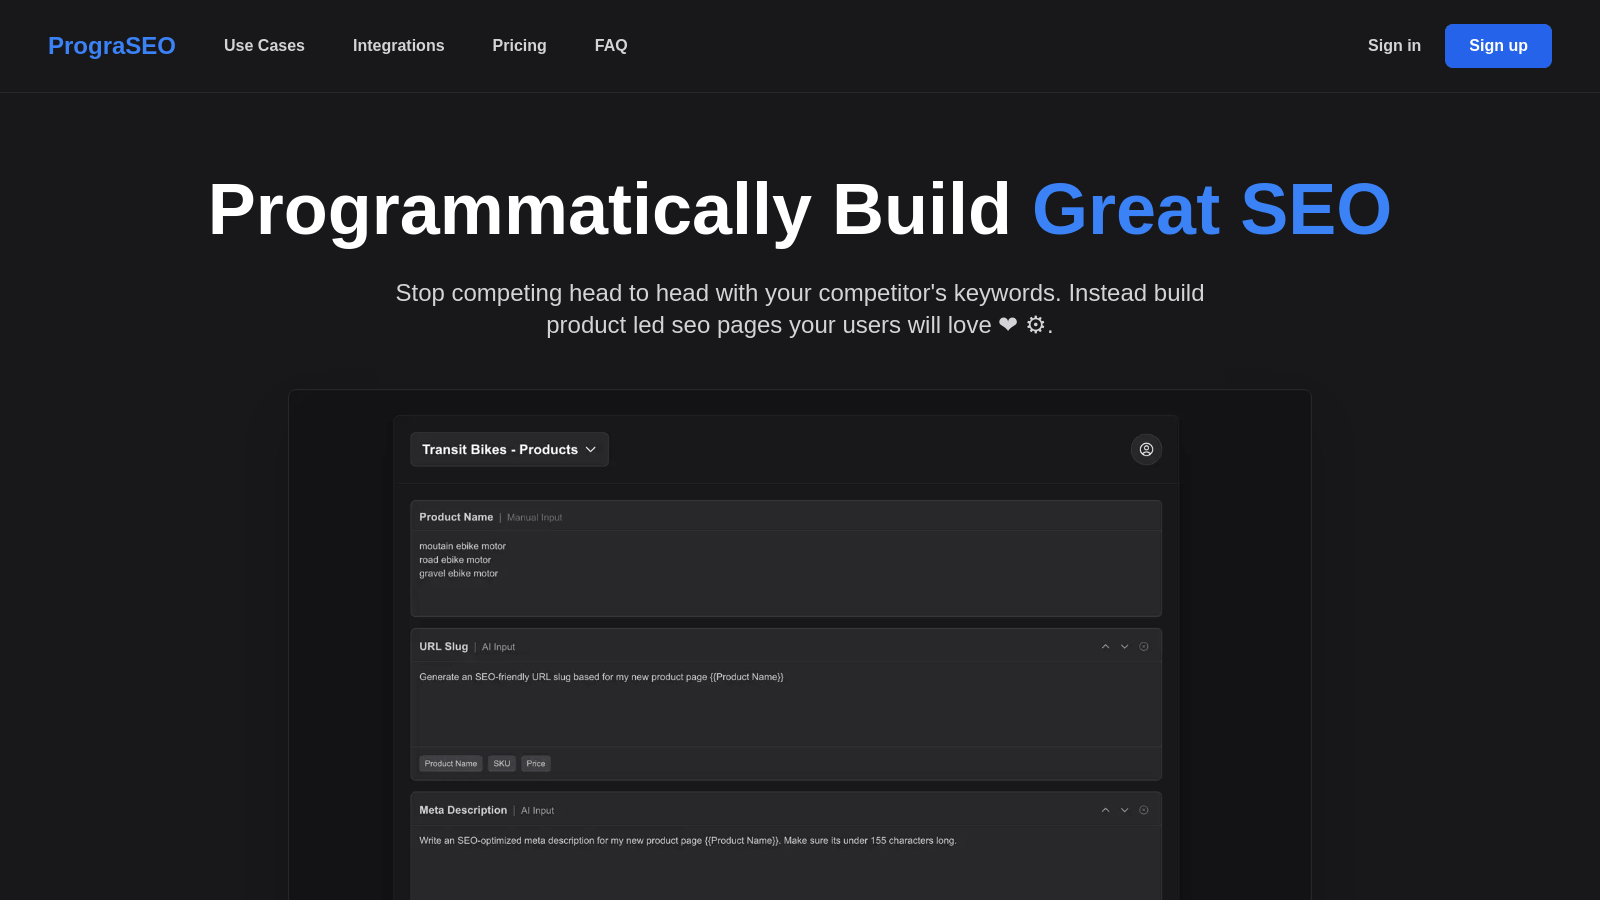Image resolution: width=1600 pixels, height=900 pixels.
Task: Move URL Slug field up with chevron
Action: (1105, 647)
